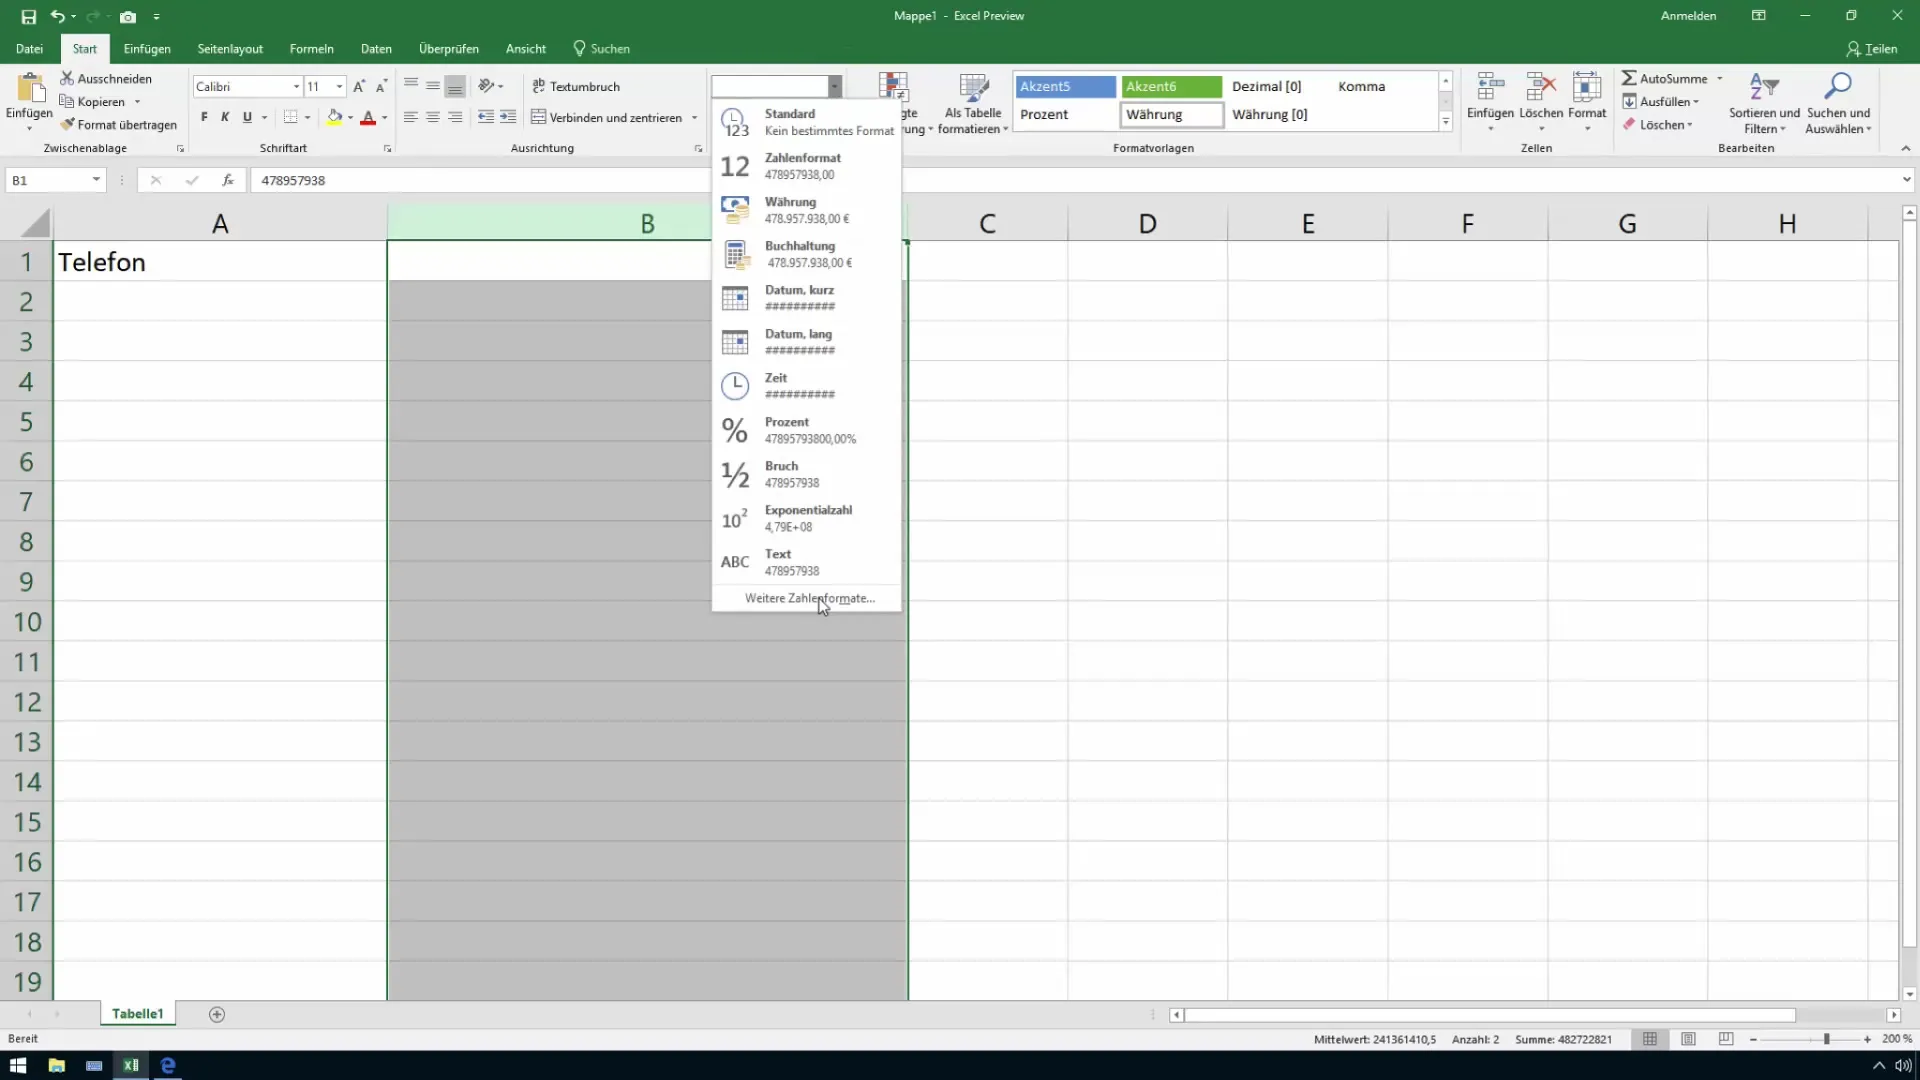Select the Buchhaltung number format icon
Screen dimensions: 1920x1080
[735, 253]
